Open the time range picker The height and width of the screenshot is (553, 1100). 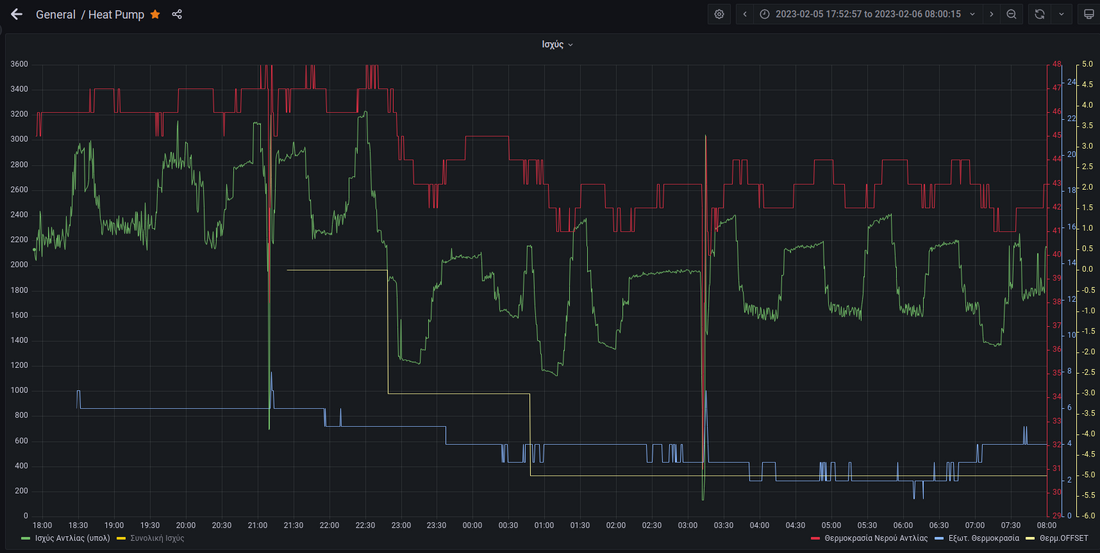point(866,14)
